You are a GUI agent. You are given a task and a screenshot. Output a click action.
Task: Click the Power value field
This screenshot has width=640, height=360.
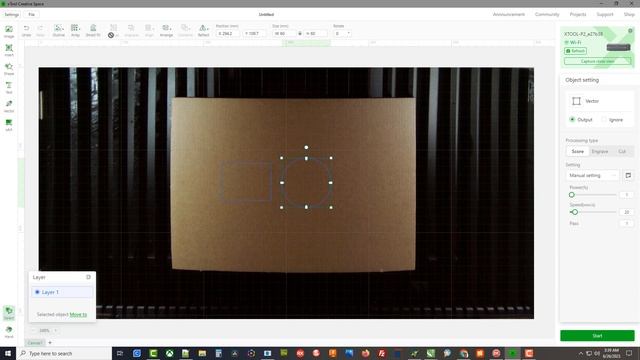pyautogui.click(x=626, y=195)
